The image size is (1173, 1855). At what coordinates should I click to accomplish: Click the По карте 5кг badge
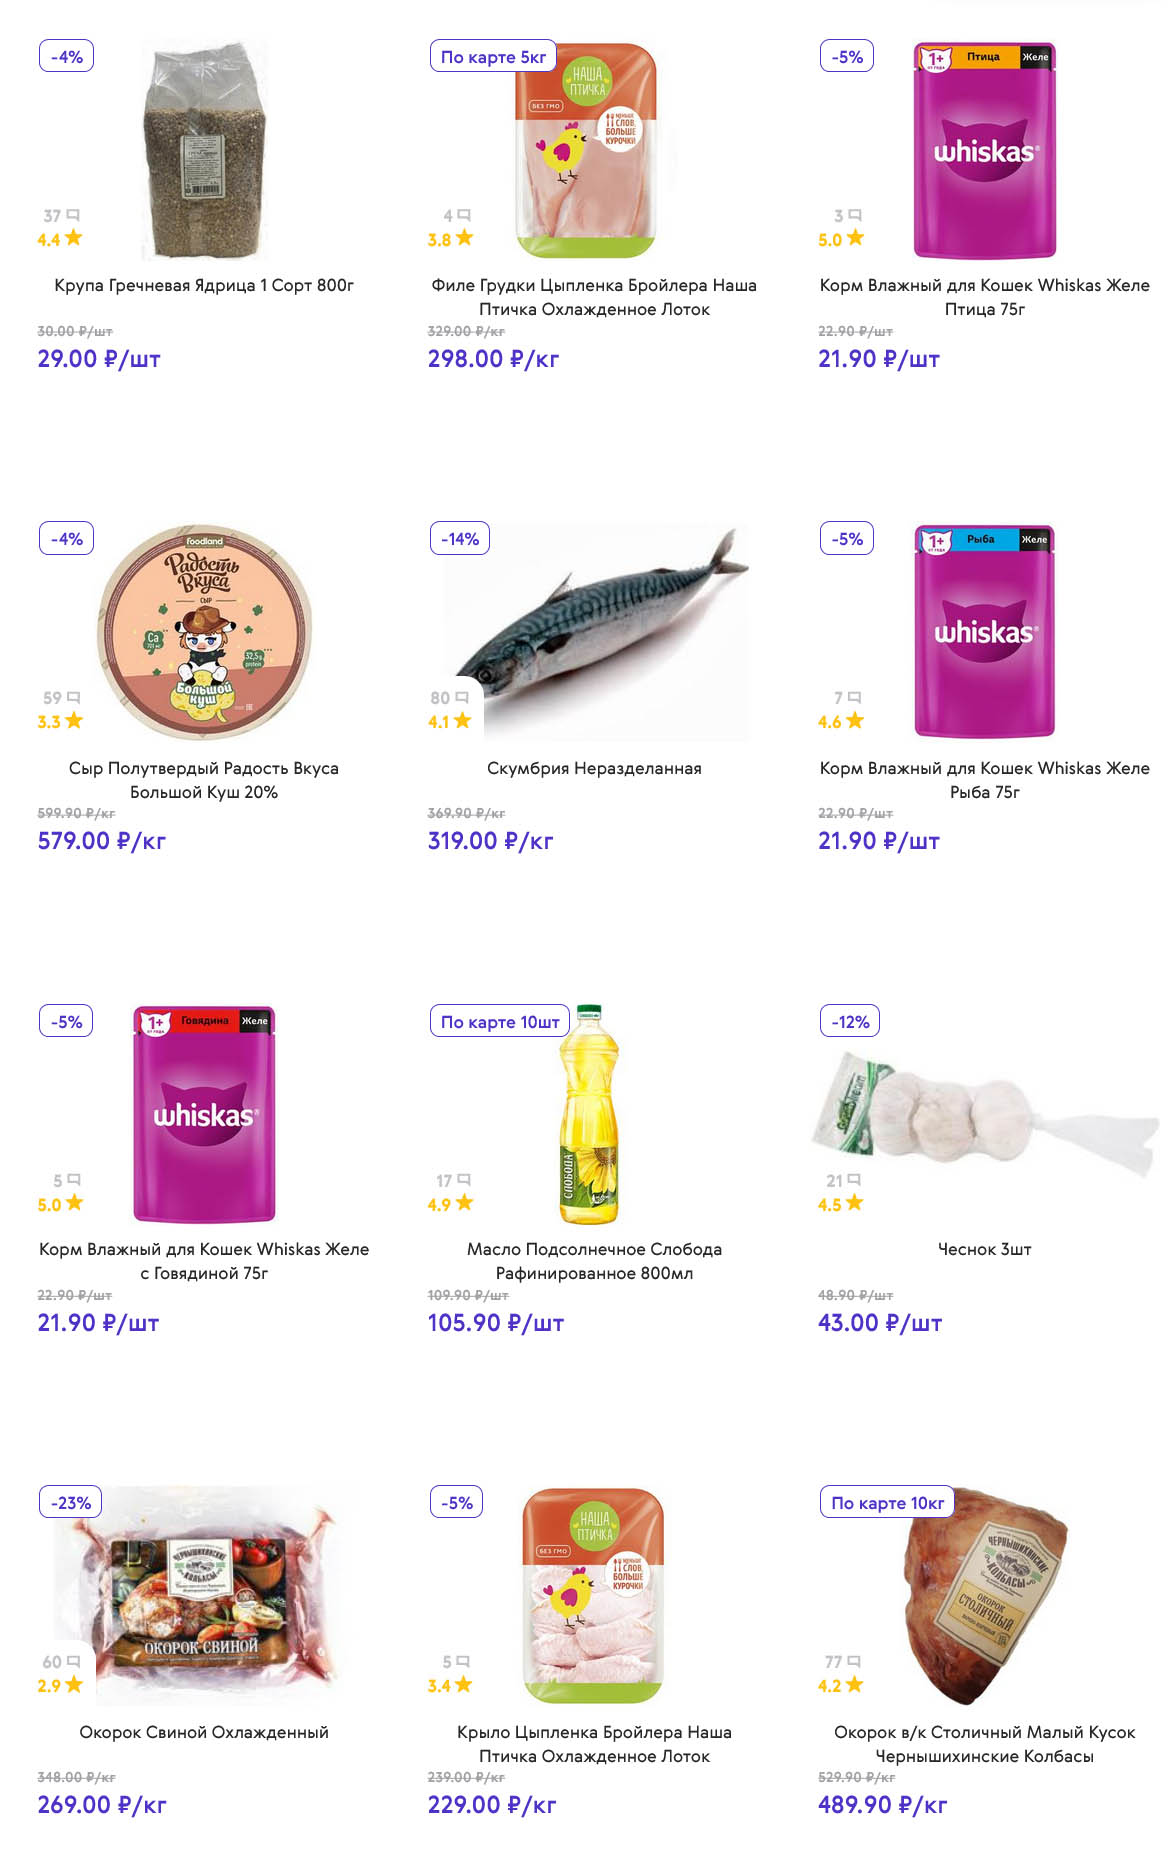pos(493,57)
